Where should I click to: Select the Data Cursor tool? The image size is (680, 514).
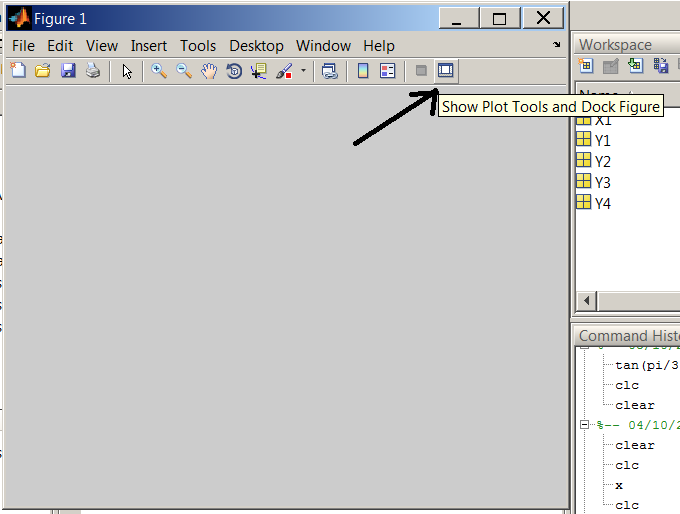pyautogui.click(x=259, y=71)
